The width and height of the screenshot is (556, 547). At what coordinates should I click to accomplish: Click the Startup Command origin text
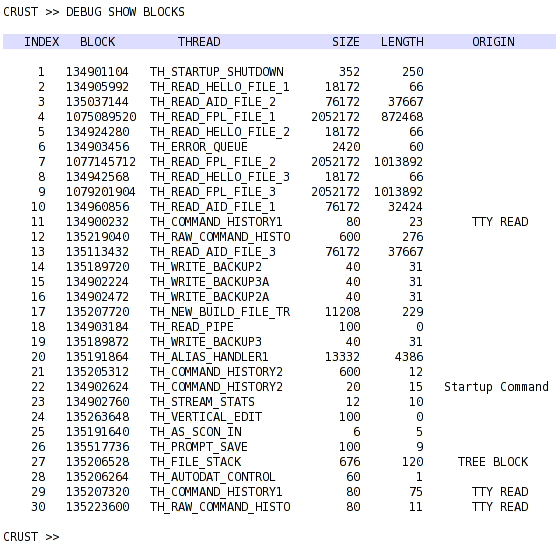[x=496, y=387]
